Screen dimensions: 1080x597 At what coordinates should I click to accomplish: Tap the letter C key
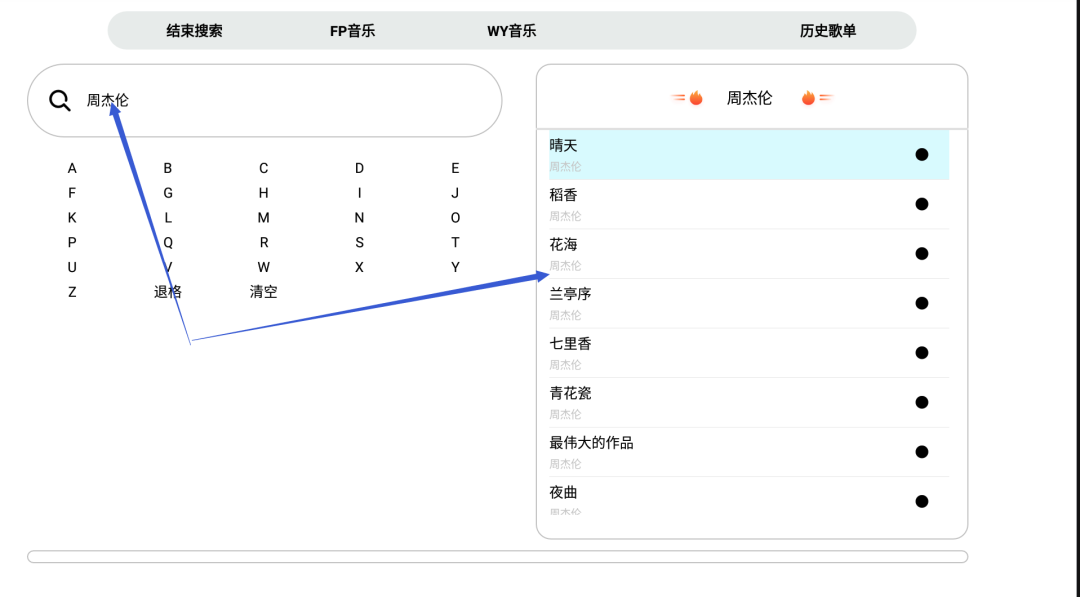pos(263,168)
